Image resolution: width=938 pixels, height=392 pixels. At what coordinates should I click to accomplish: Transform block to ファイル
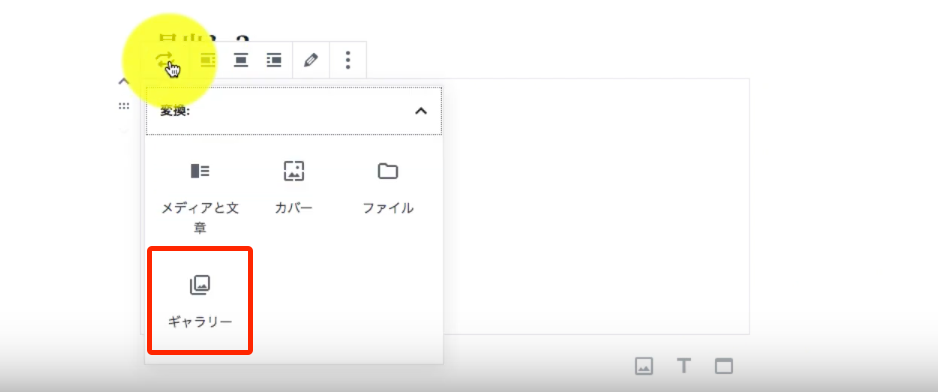(388, 189)
